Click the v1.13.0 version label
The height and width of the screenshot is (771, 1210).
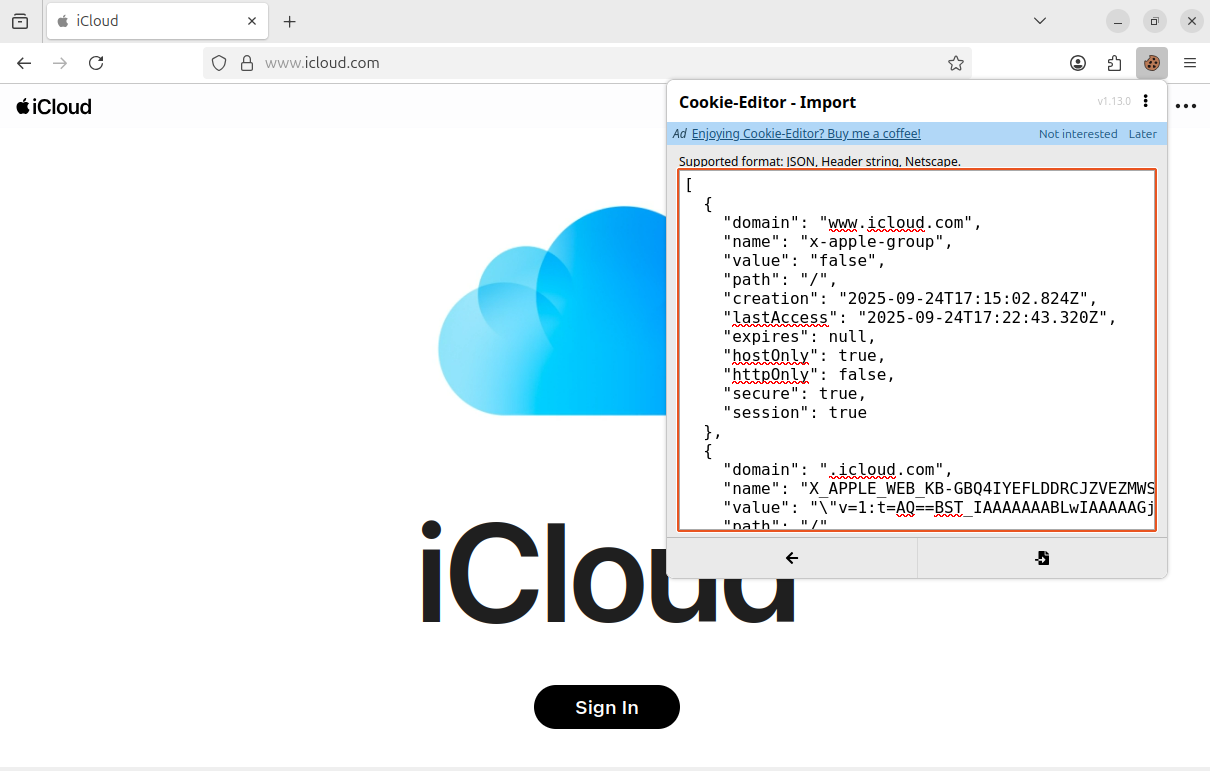tap(1114, 102)
